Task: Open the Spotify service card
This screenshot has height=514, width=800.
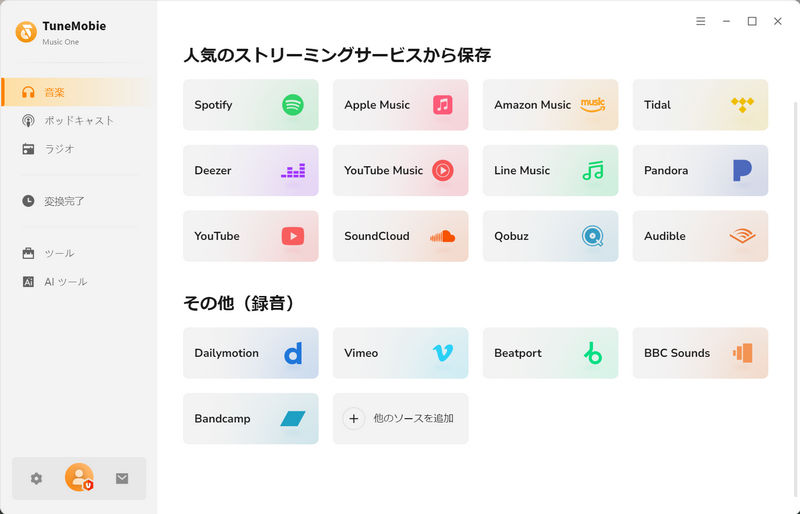Action: click(251, 105)
